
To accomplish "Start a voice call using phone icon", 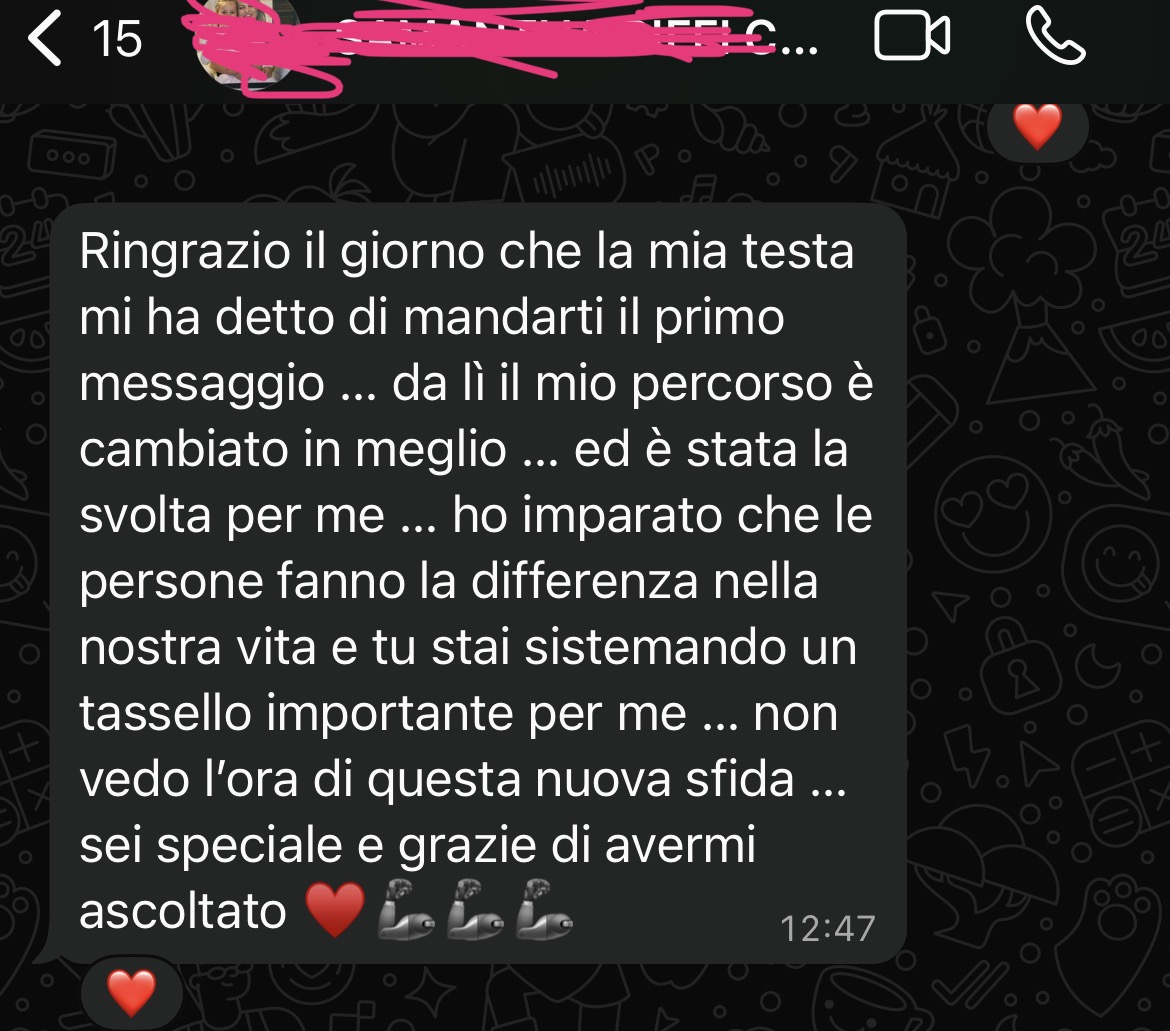I will coord(1056,36).
